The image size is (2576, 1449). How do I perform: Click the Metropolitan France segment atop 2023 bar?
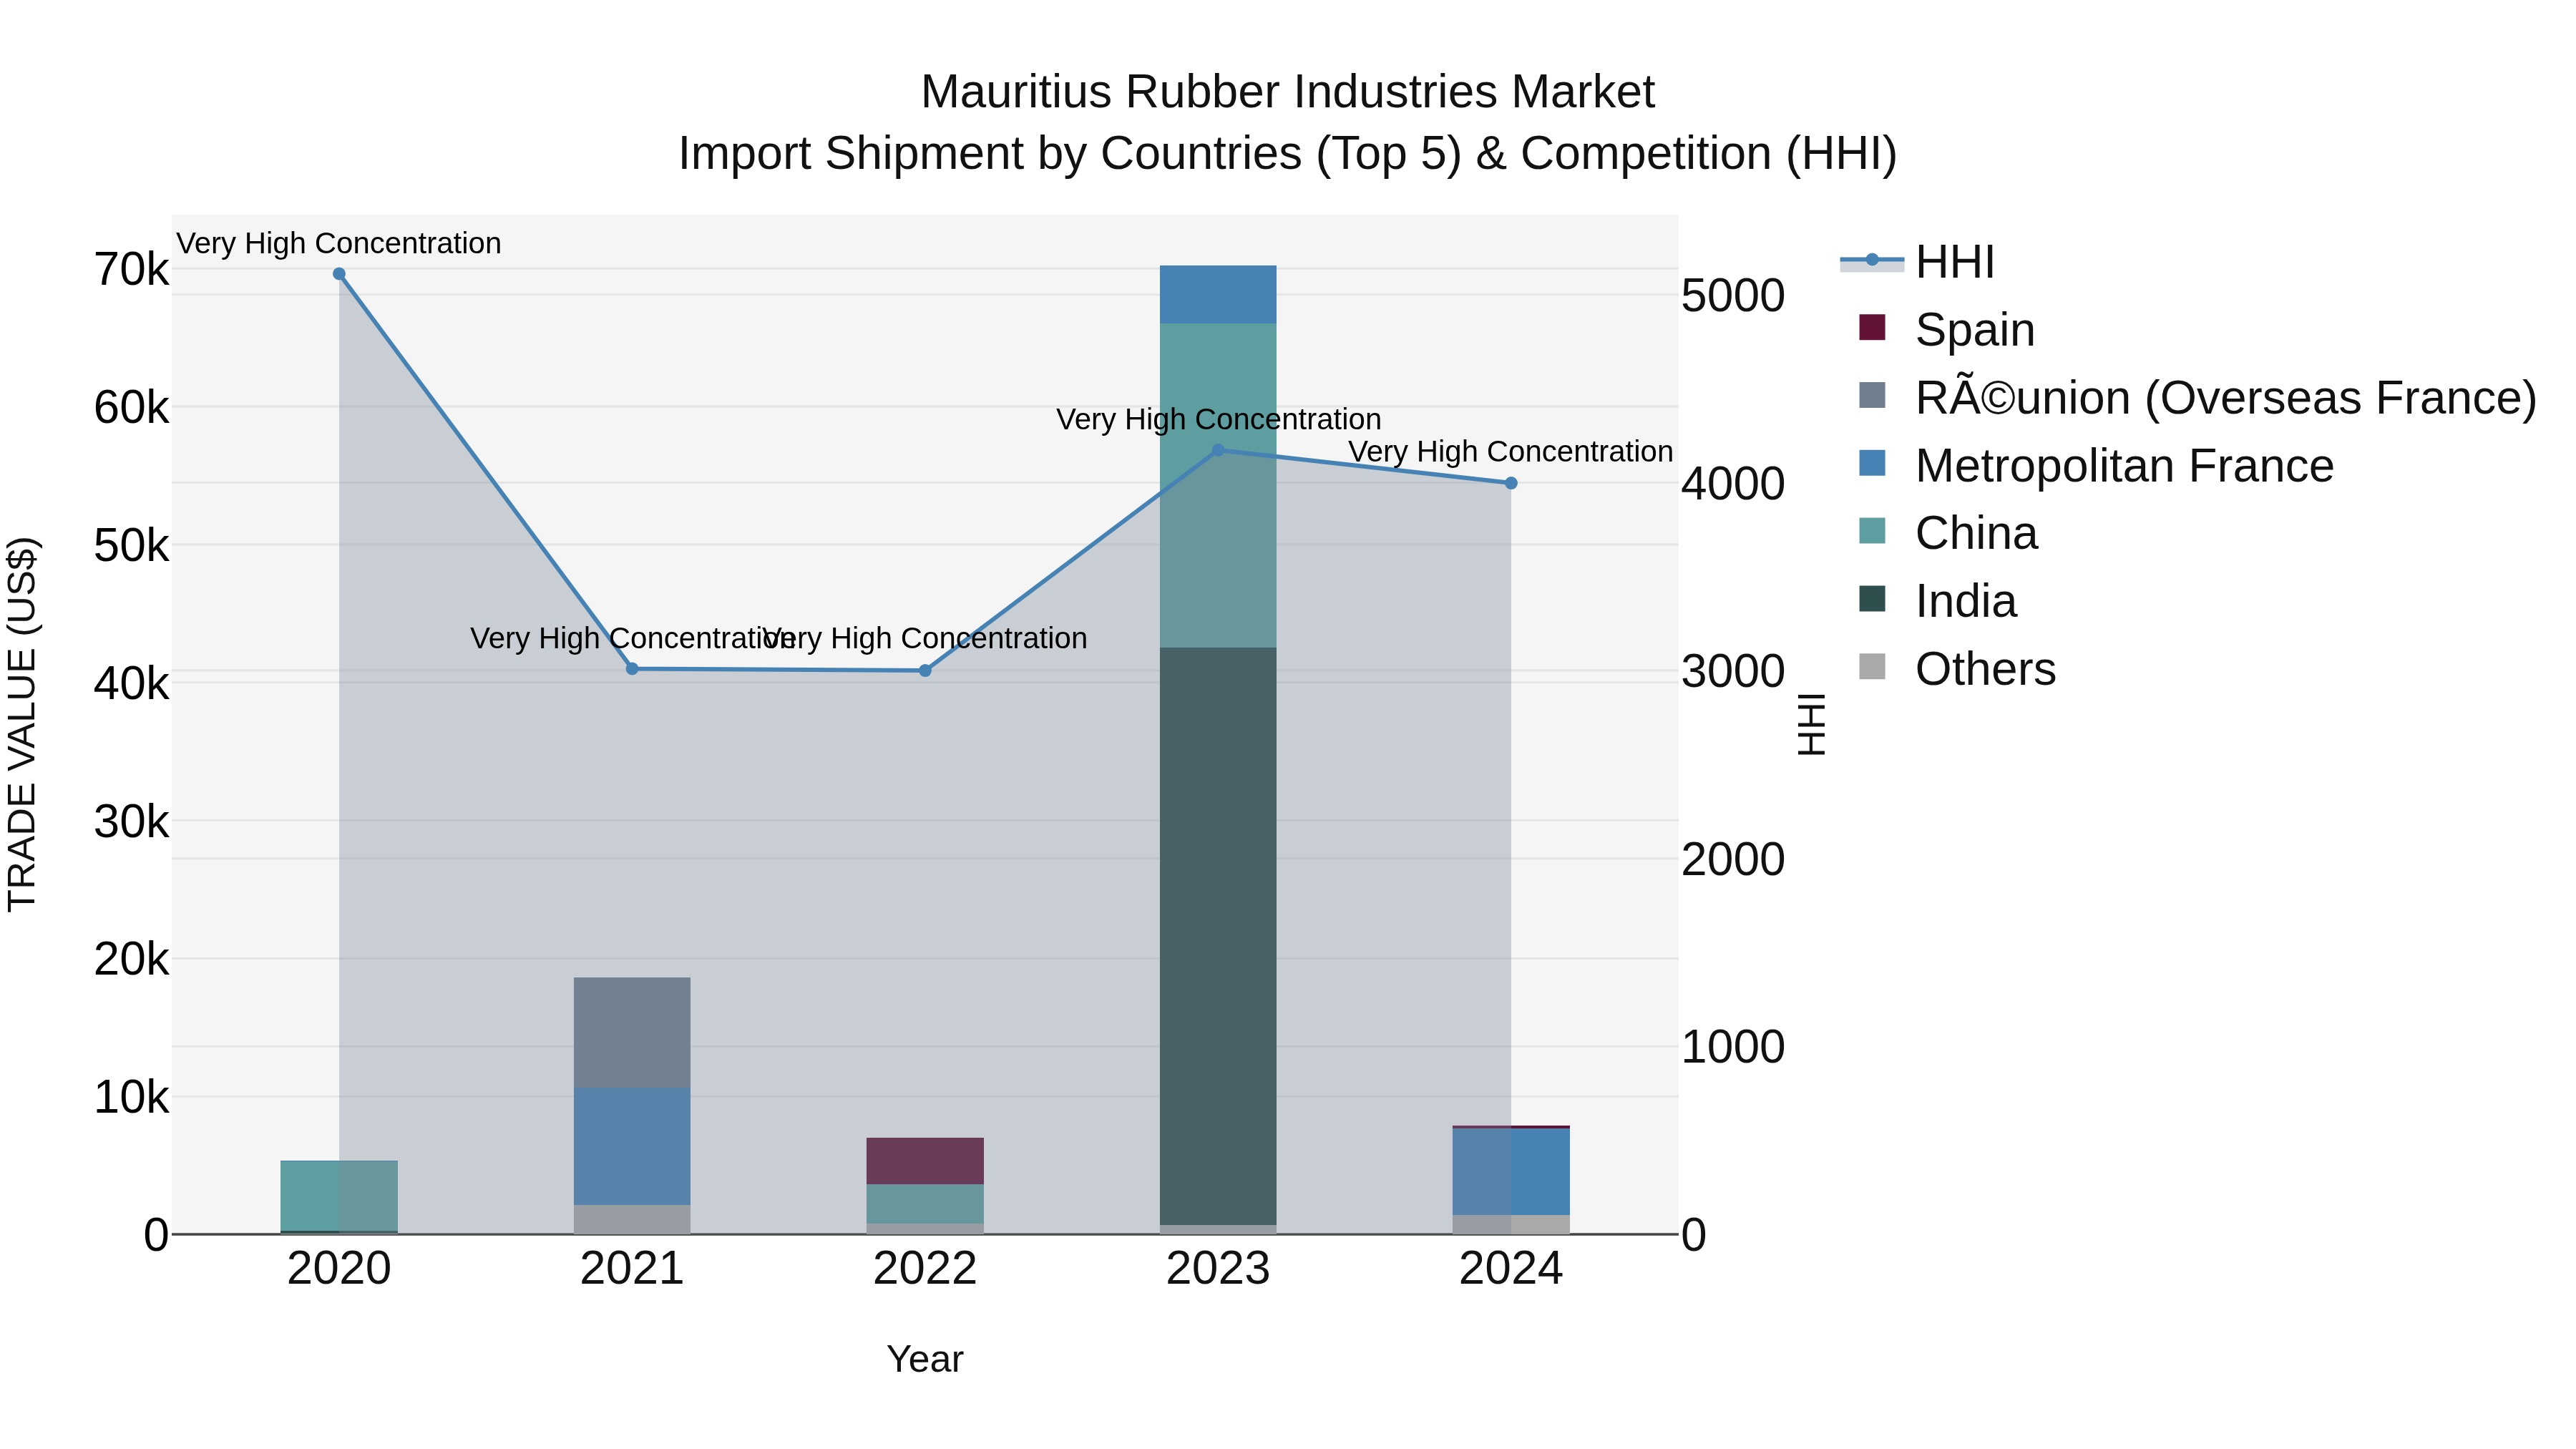(1218, 295)
